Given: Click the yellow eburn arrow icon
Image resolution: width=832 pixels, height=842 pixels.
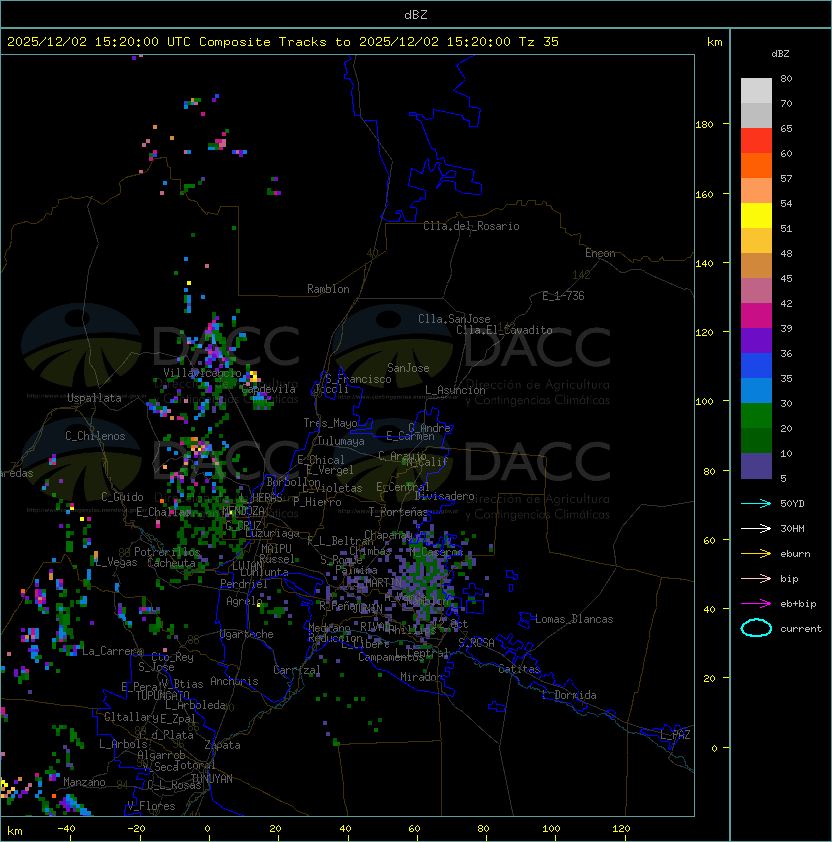Looking at the screenshot, I should click(x=756, y=554).
